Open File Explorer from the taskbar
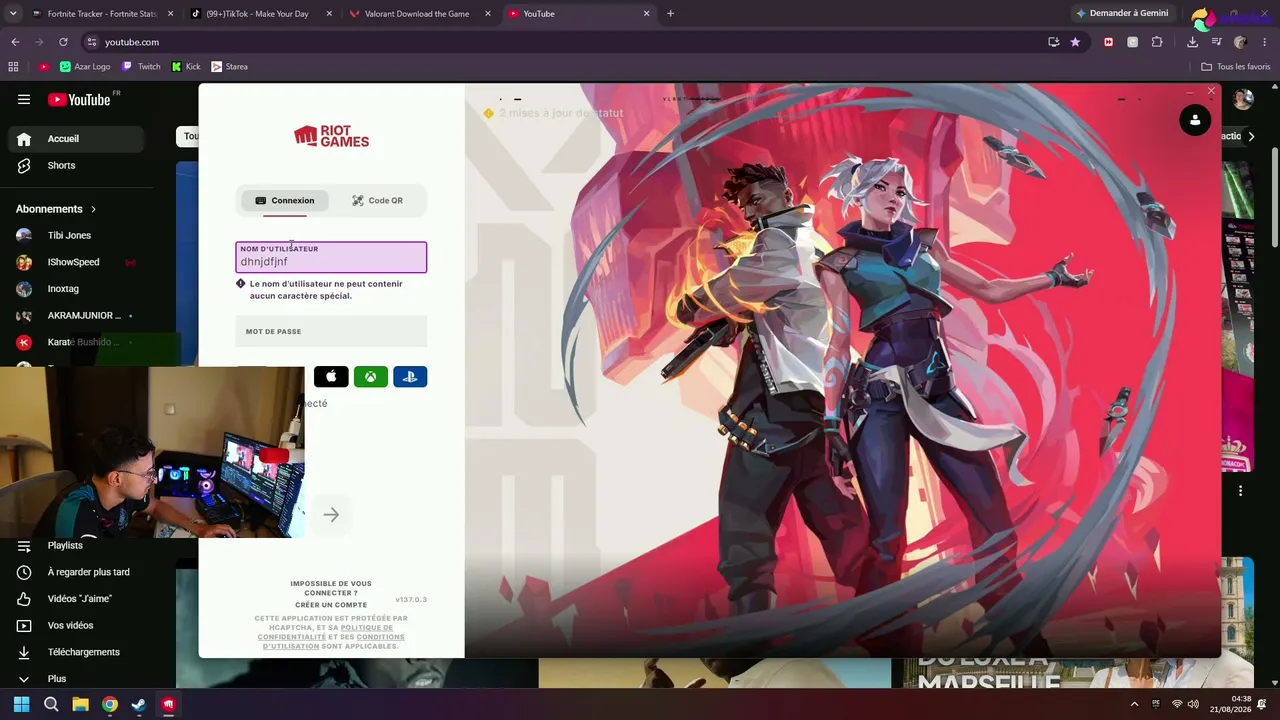Viewport: 1280px width, 720px height. (x=80, y=704)
